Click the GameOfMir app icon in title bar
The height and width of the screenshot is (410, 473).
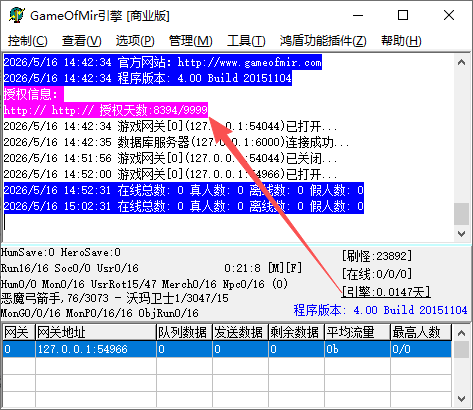tap(17, 15)
